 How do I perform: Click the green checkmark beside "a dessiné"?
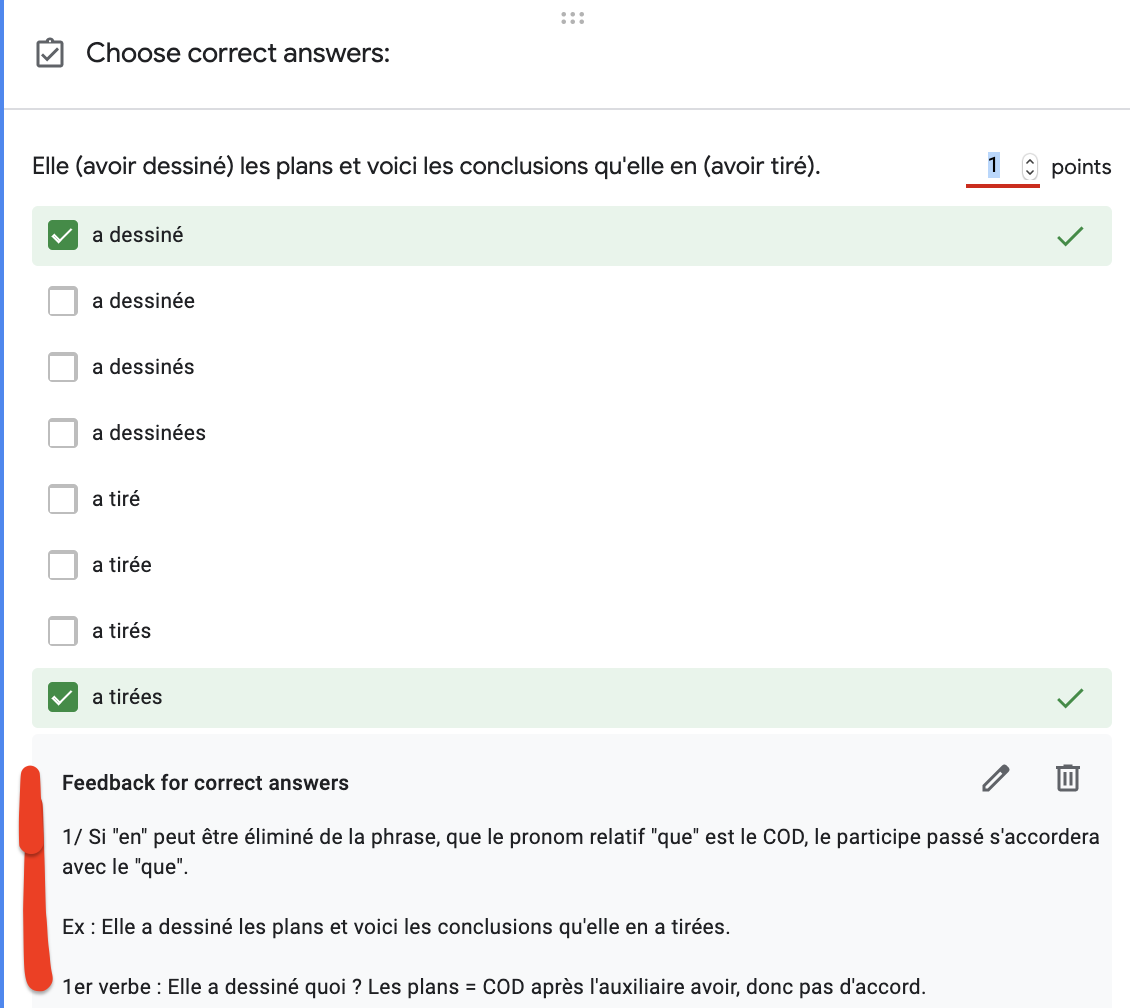click(x=1070, y=236)
